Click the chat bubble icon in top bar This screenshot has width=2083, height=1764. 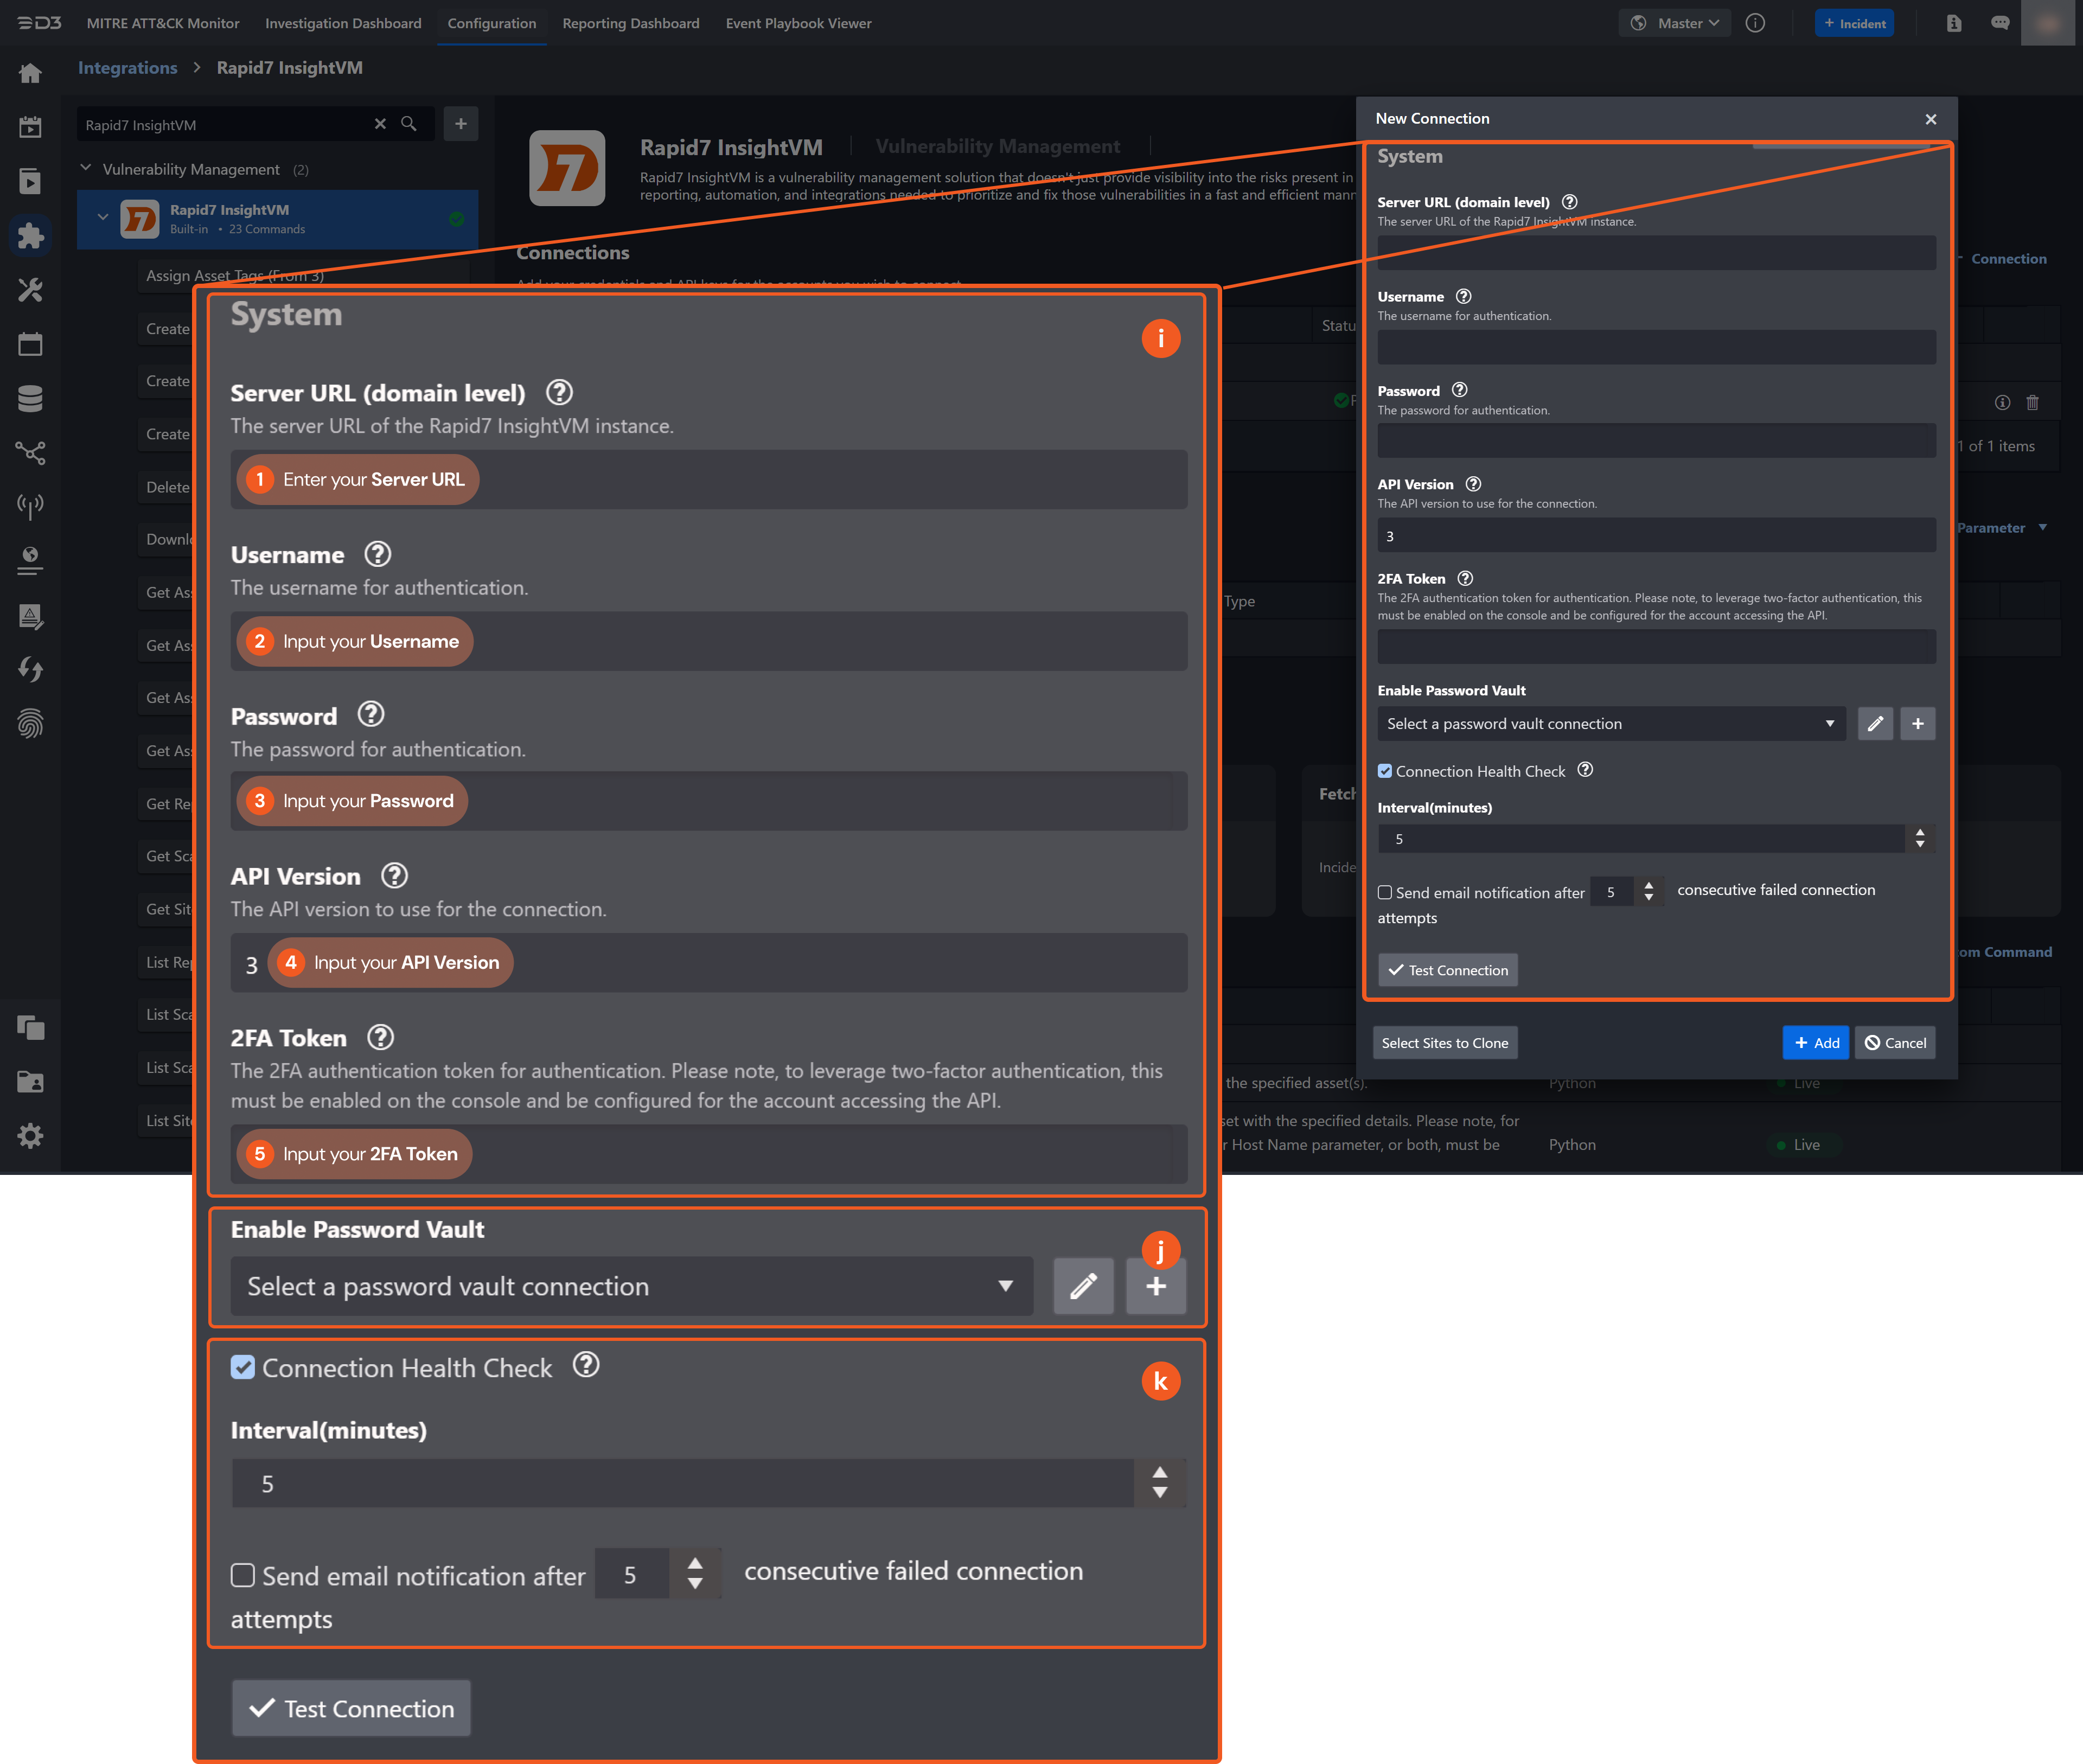click(x=2000, y=23)
